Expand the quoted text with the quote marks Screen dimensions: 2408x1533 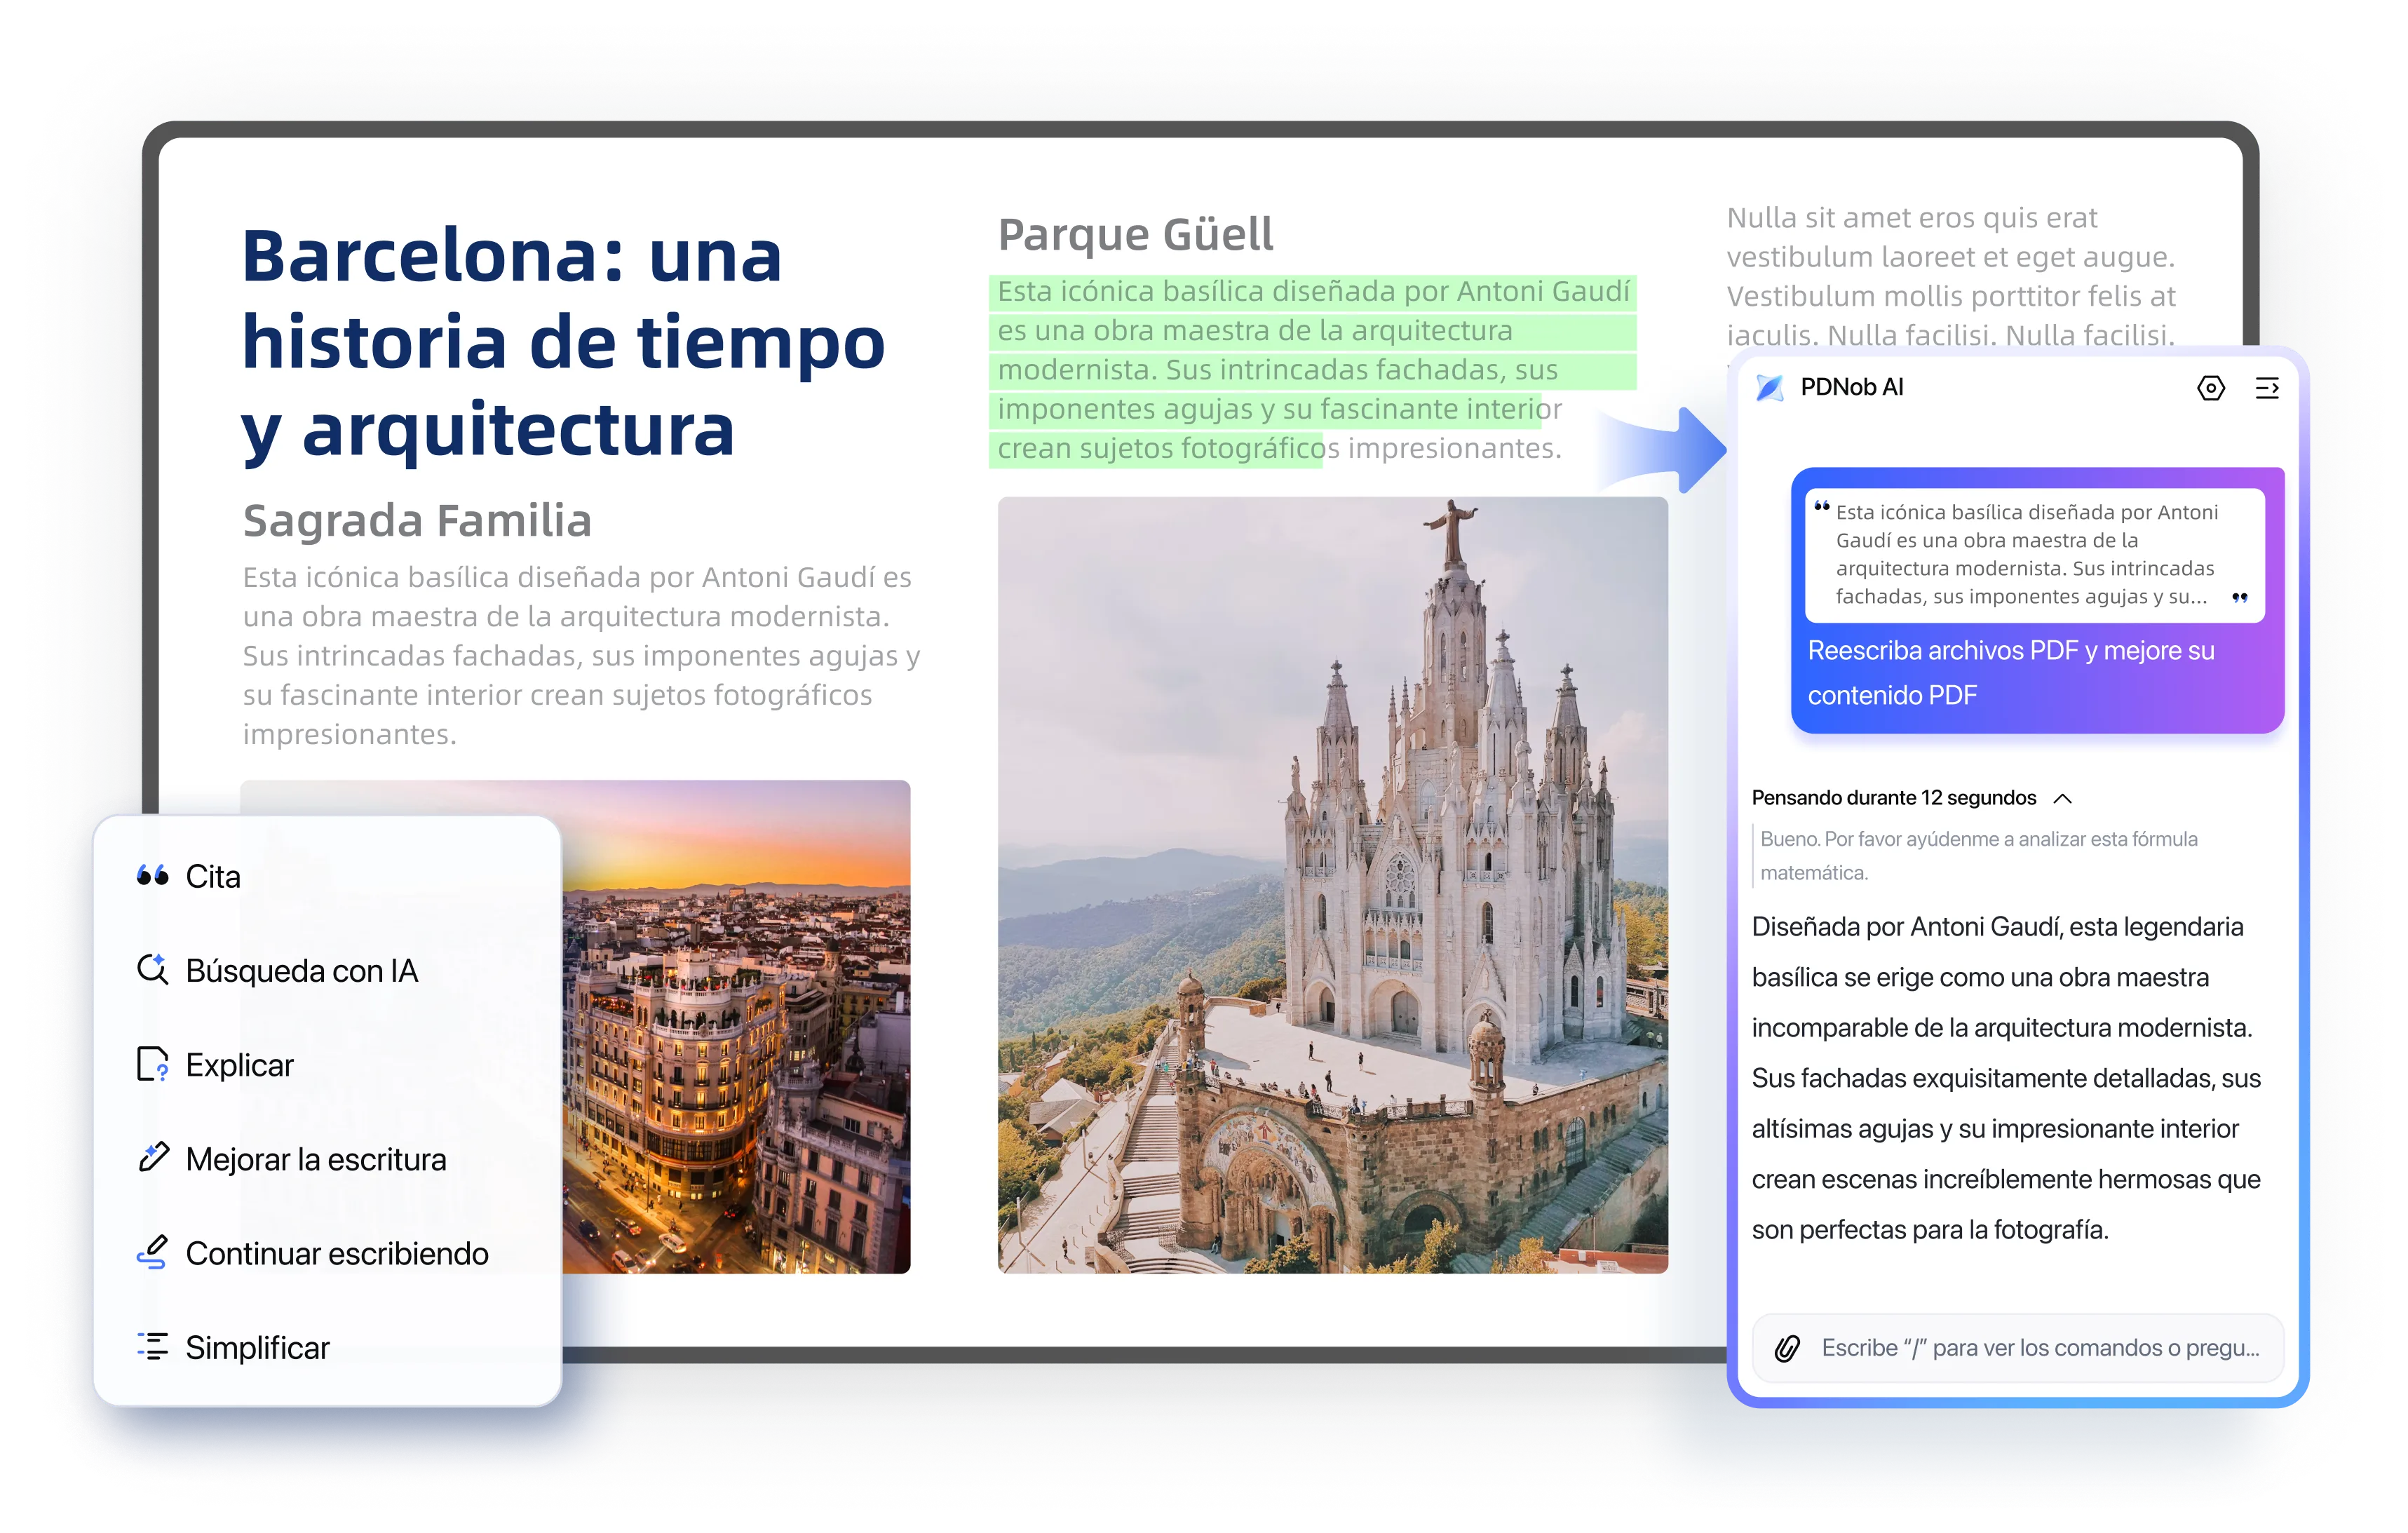click(x=2240, y=598)
